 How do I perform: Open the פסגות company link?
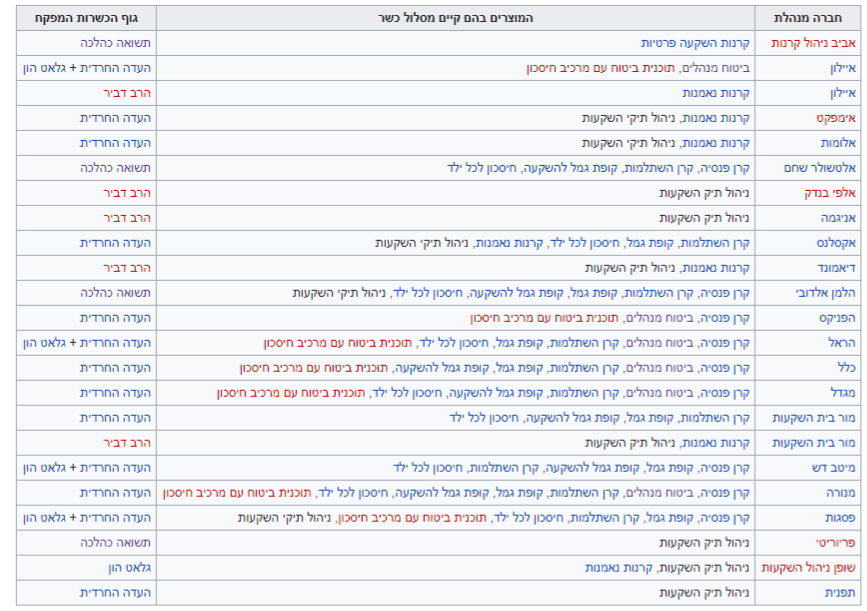pyautogui.click(x=840, y=518)
